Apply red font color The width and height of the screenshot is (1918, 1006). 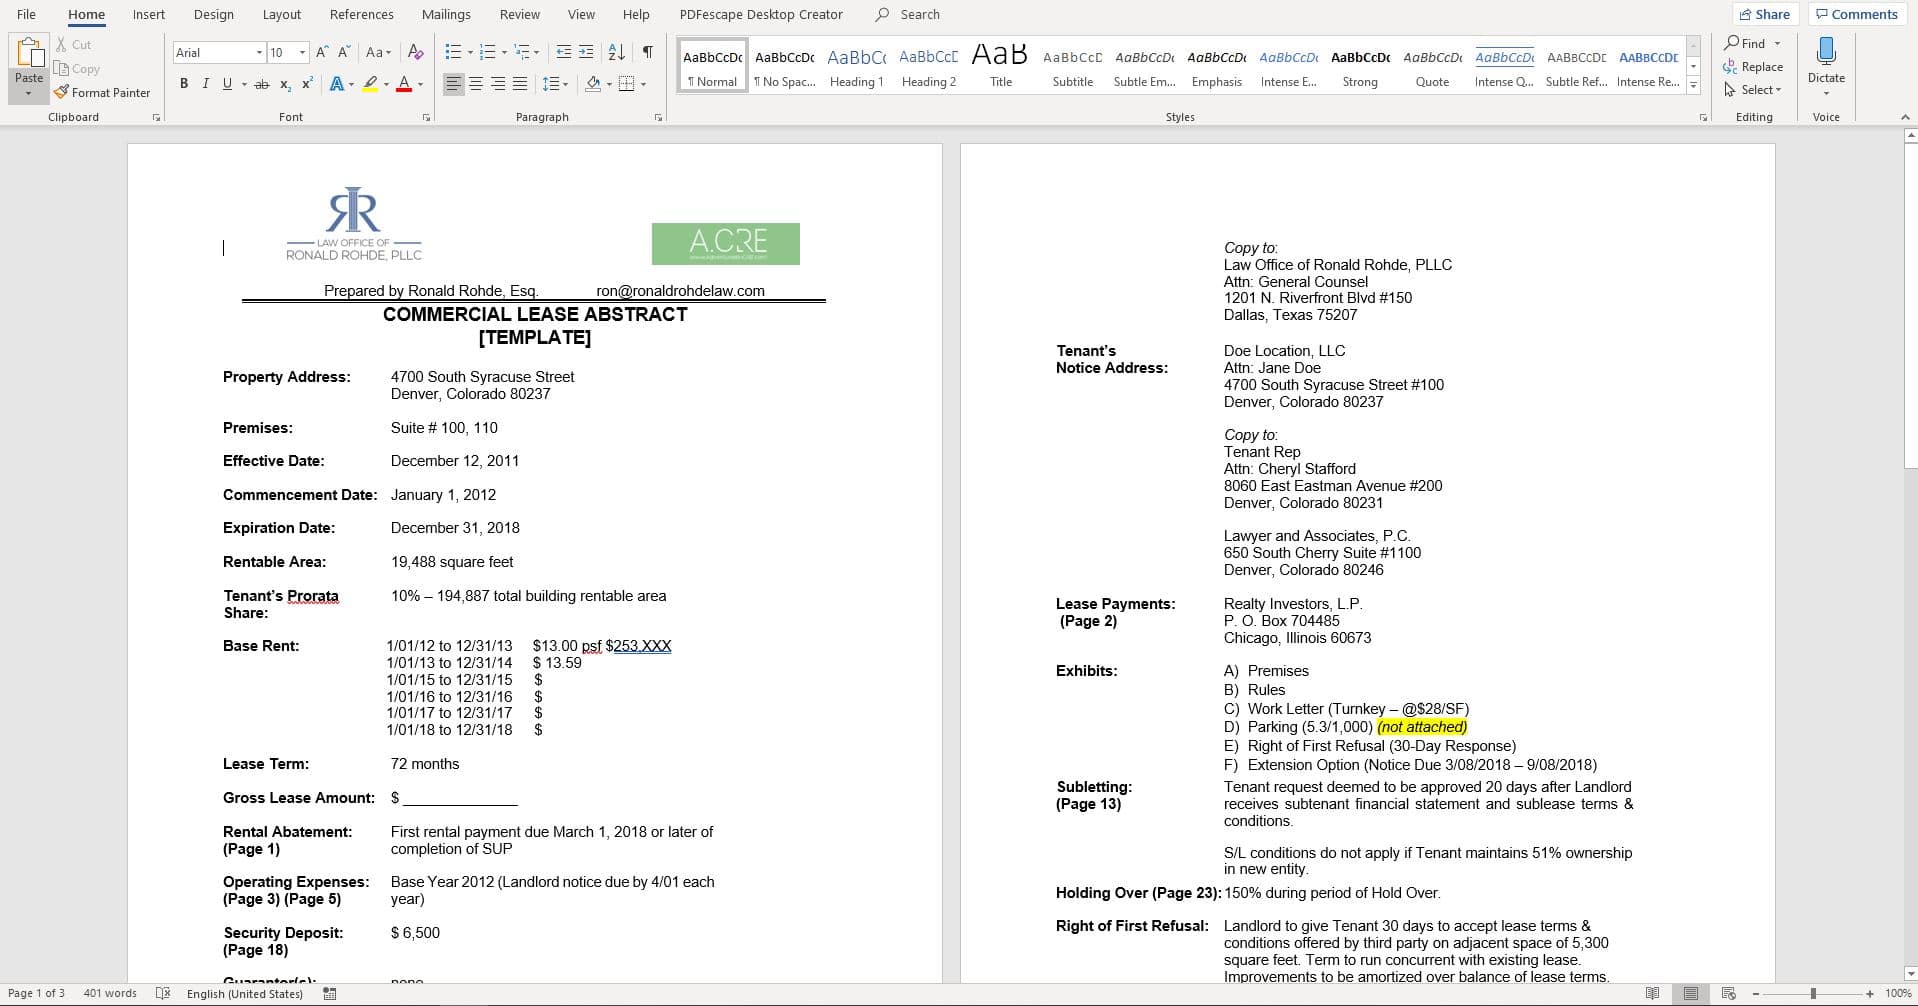404,84
